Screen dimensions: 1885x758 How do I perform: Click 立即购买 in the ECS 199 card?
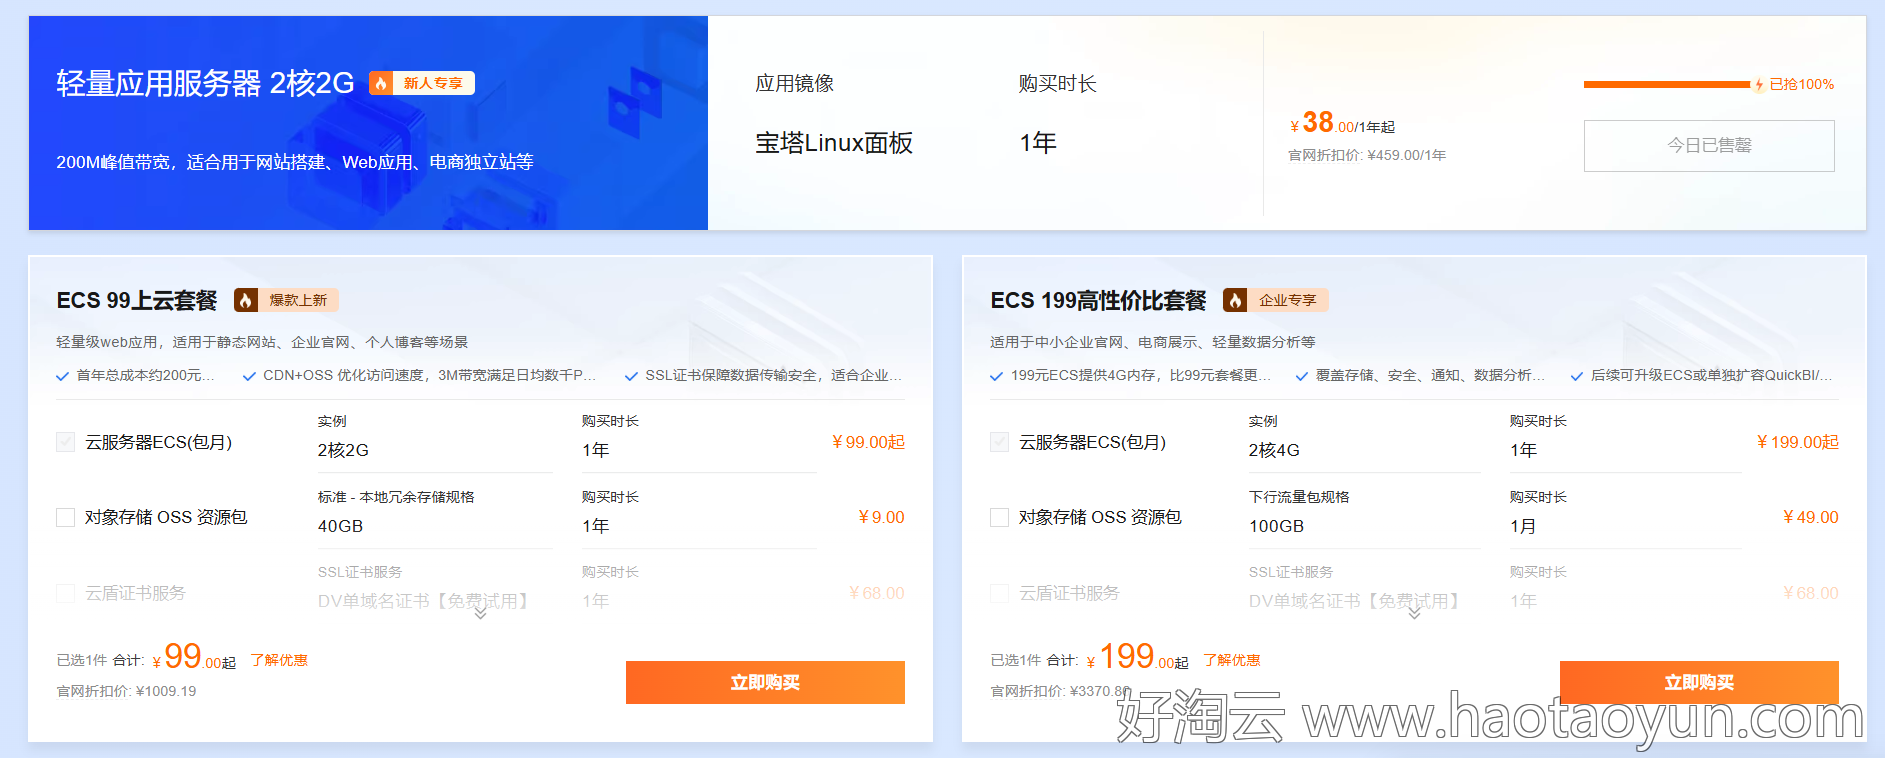click(x=1699, y=682)
